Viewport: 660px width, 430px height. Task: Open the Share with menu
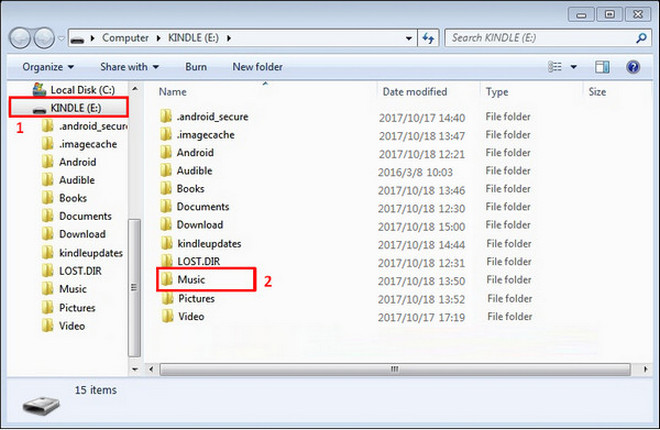(x=129, y=67)
